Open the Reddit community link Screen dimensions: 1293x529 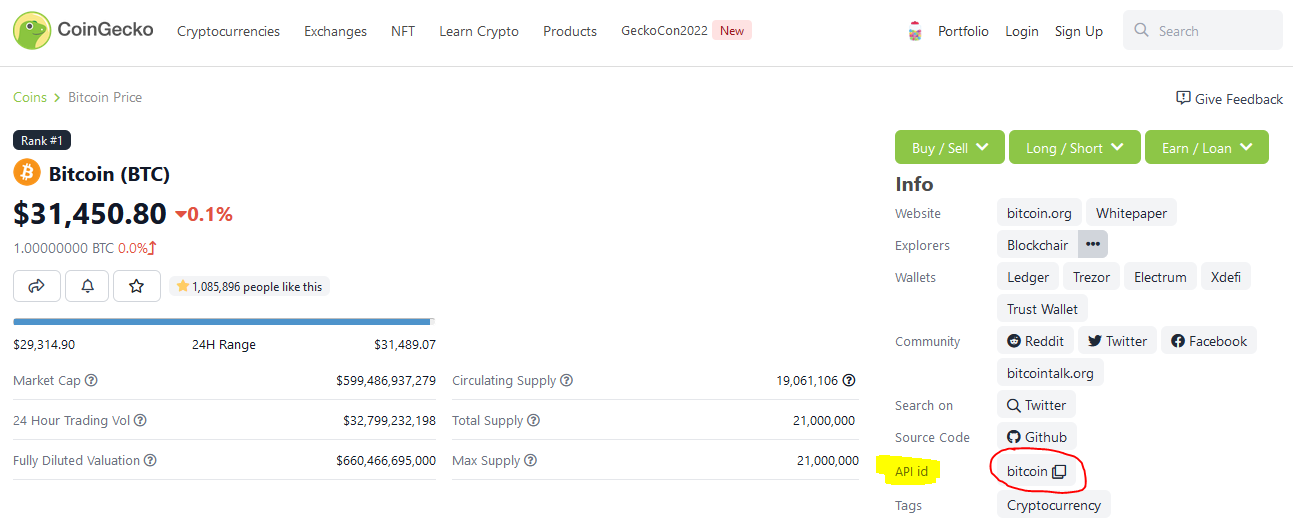pyautogui.click(x=1035, y=341)
